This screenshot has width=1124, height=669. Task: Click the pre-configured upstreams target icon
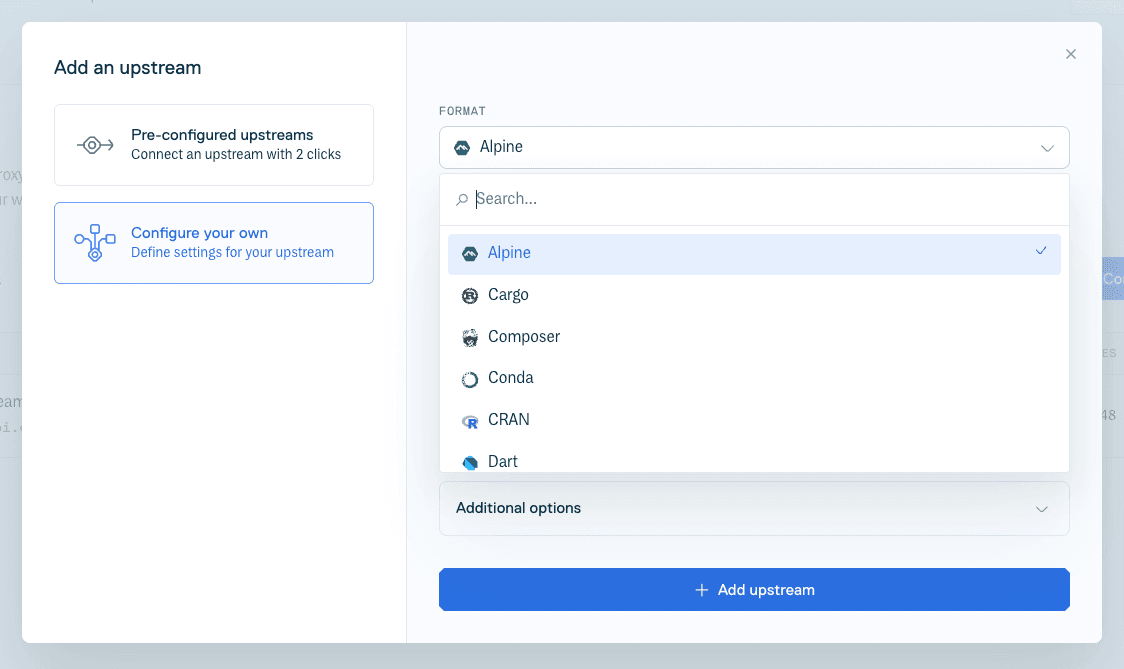pos(95,145)
